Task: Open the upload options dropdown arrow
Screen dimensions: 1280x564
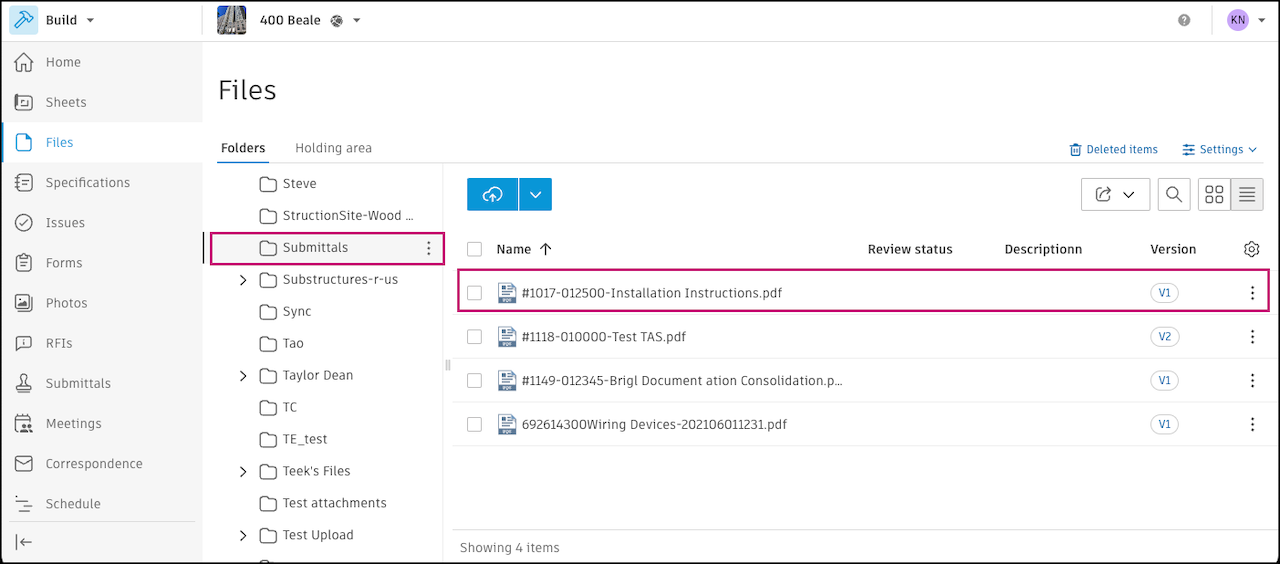Action: click(536, 195)
